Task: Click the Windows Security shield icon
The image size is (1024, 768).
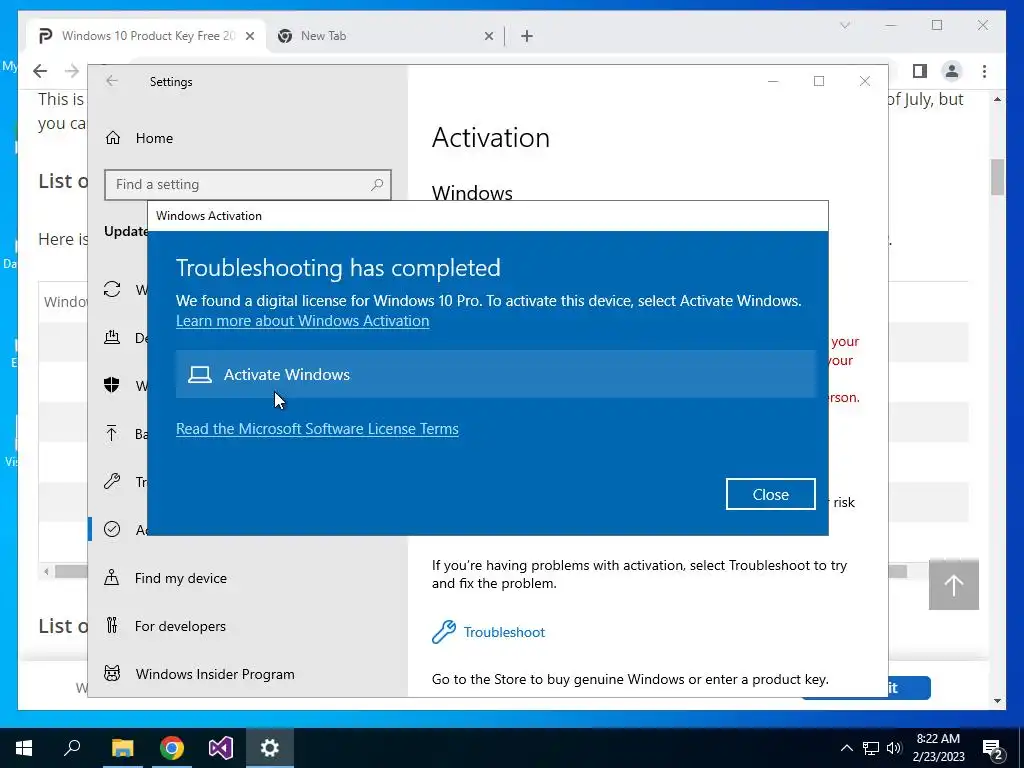Action: pos(112,385)
